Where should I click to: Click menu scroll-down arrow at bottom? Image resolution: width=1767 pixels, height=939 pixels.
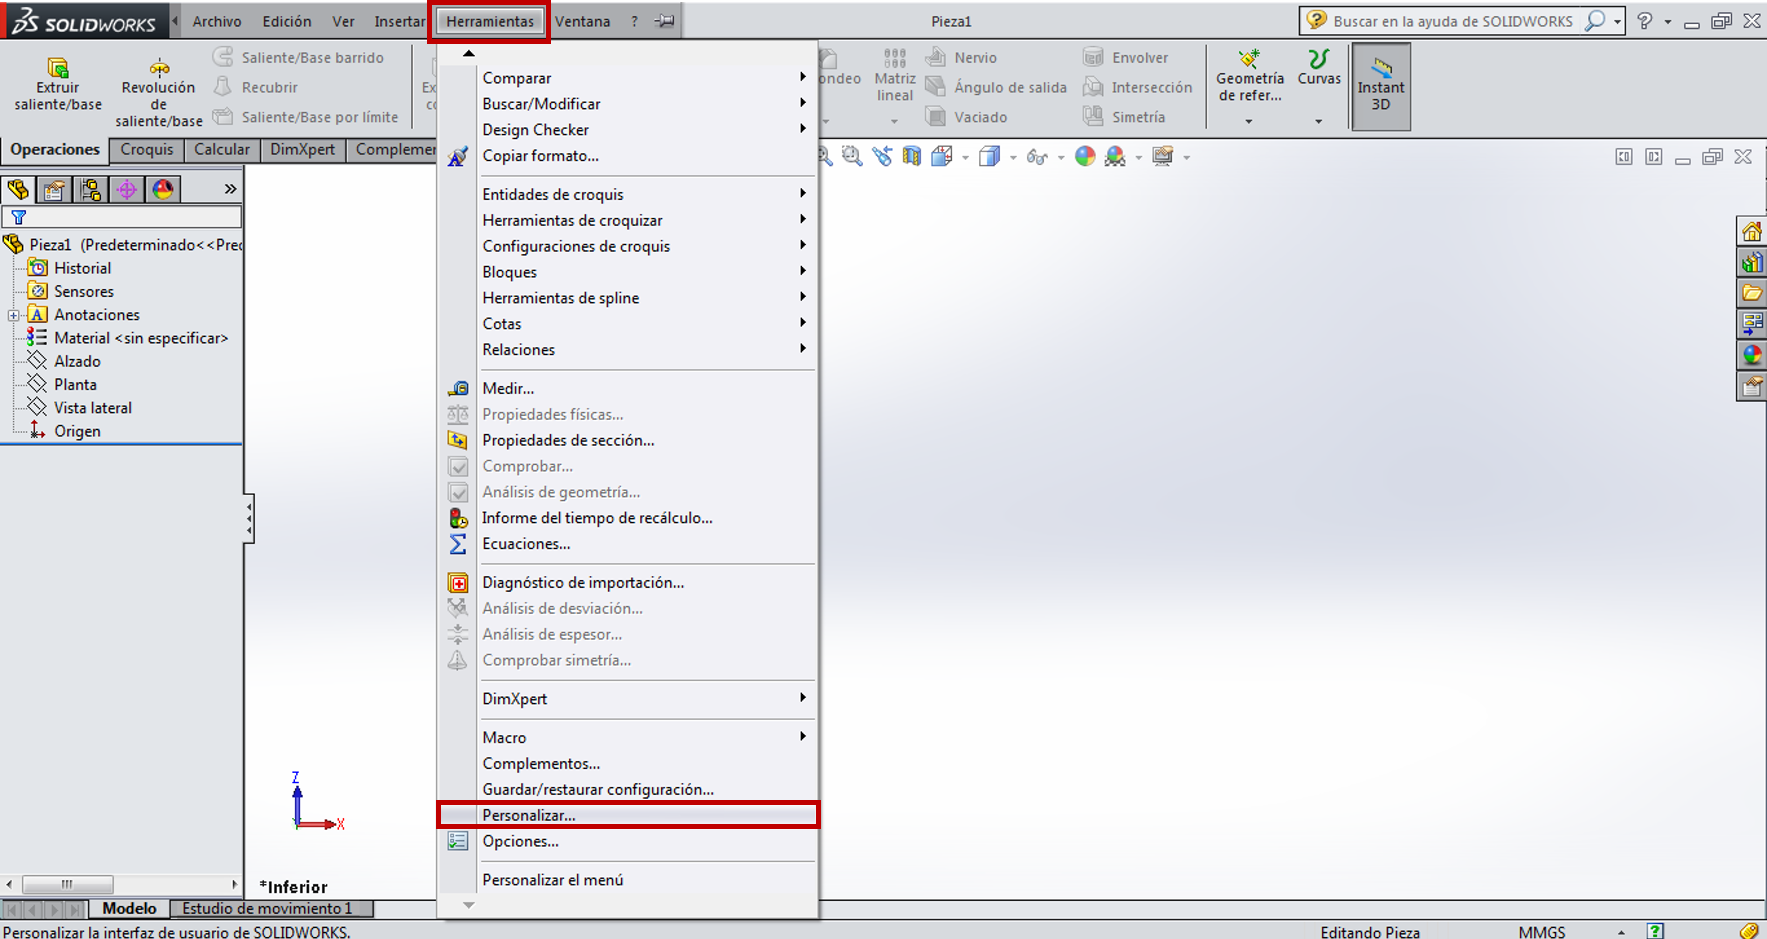[x=468, y=905]
